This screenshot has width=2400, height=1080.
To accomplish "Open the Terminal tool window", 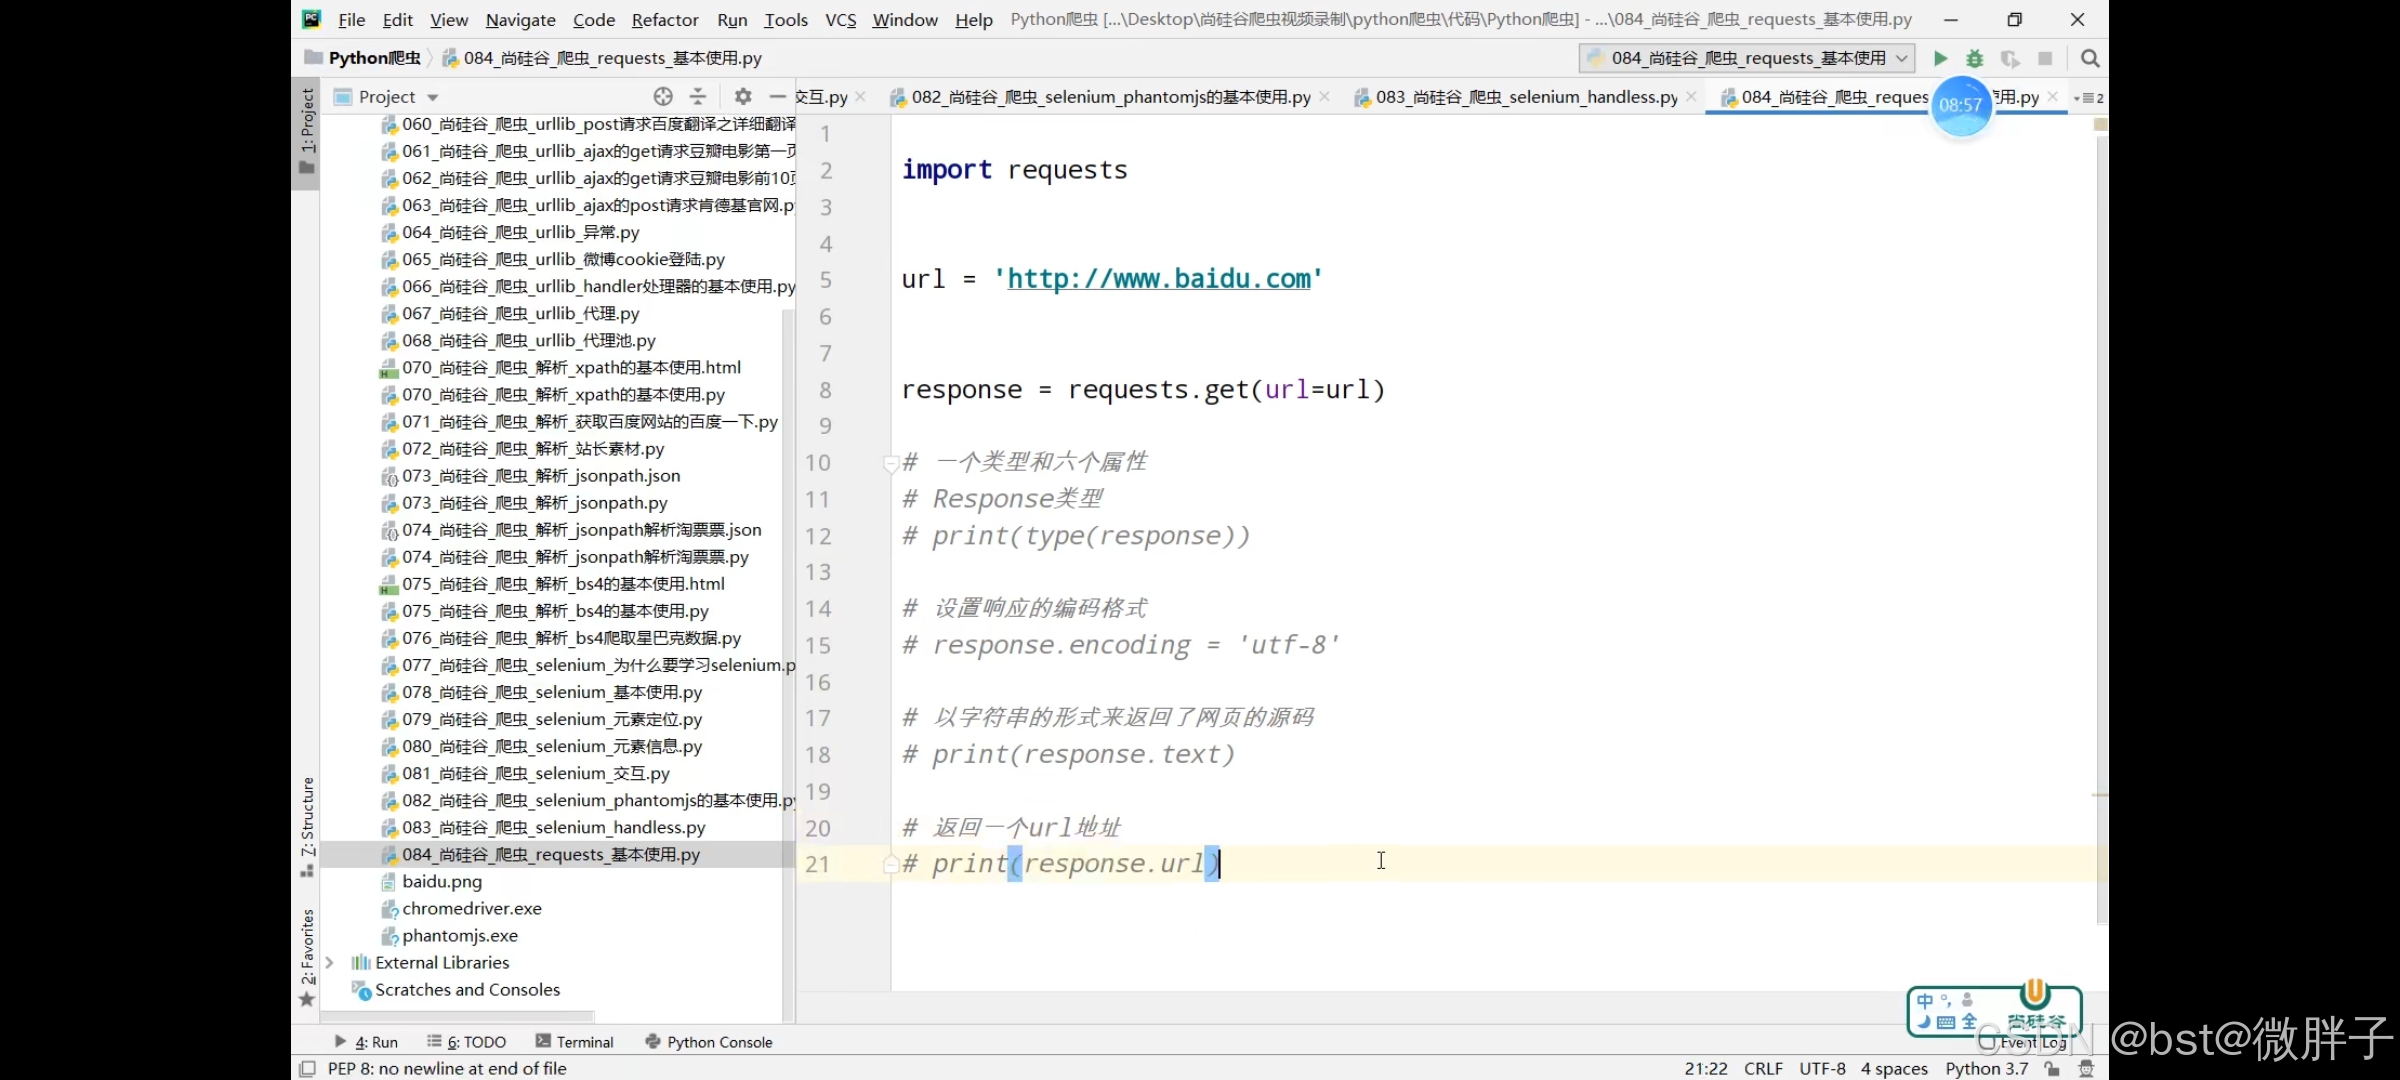I will pos(574,1041).
